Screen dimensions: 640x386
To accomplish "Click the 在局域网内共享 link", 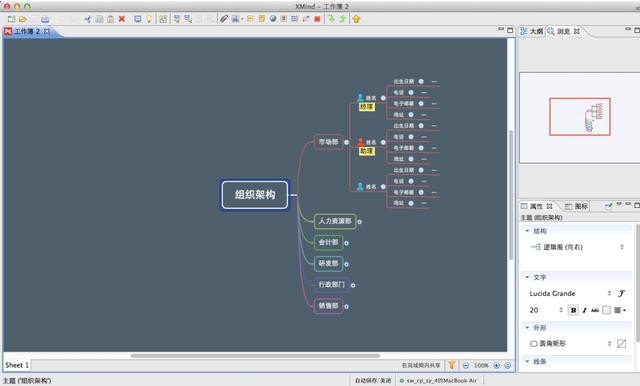I will click(421, 365).
